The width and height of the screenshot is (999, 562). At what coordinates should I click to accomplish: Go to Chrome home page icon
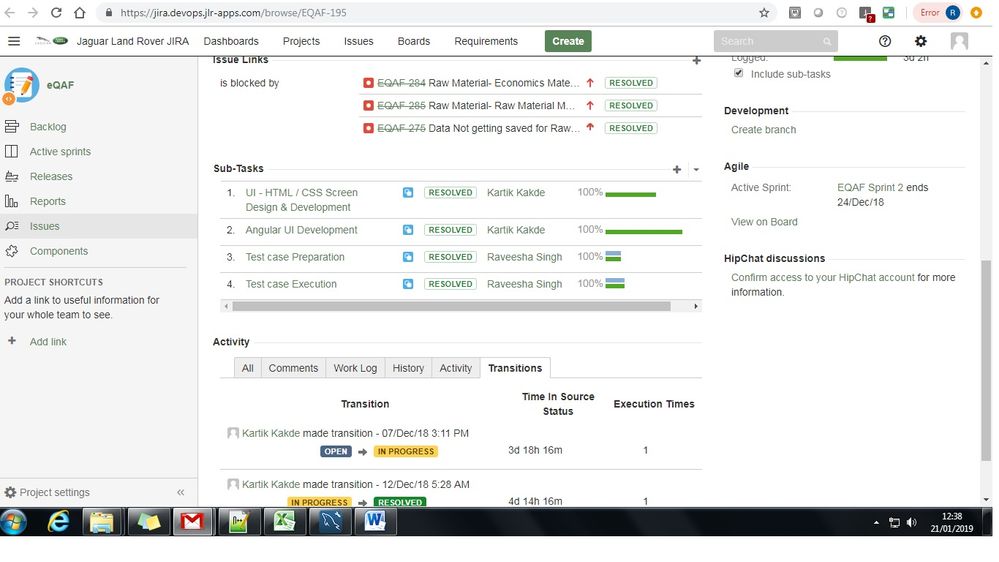[80, 13]
